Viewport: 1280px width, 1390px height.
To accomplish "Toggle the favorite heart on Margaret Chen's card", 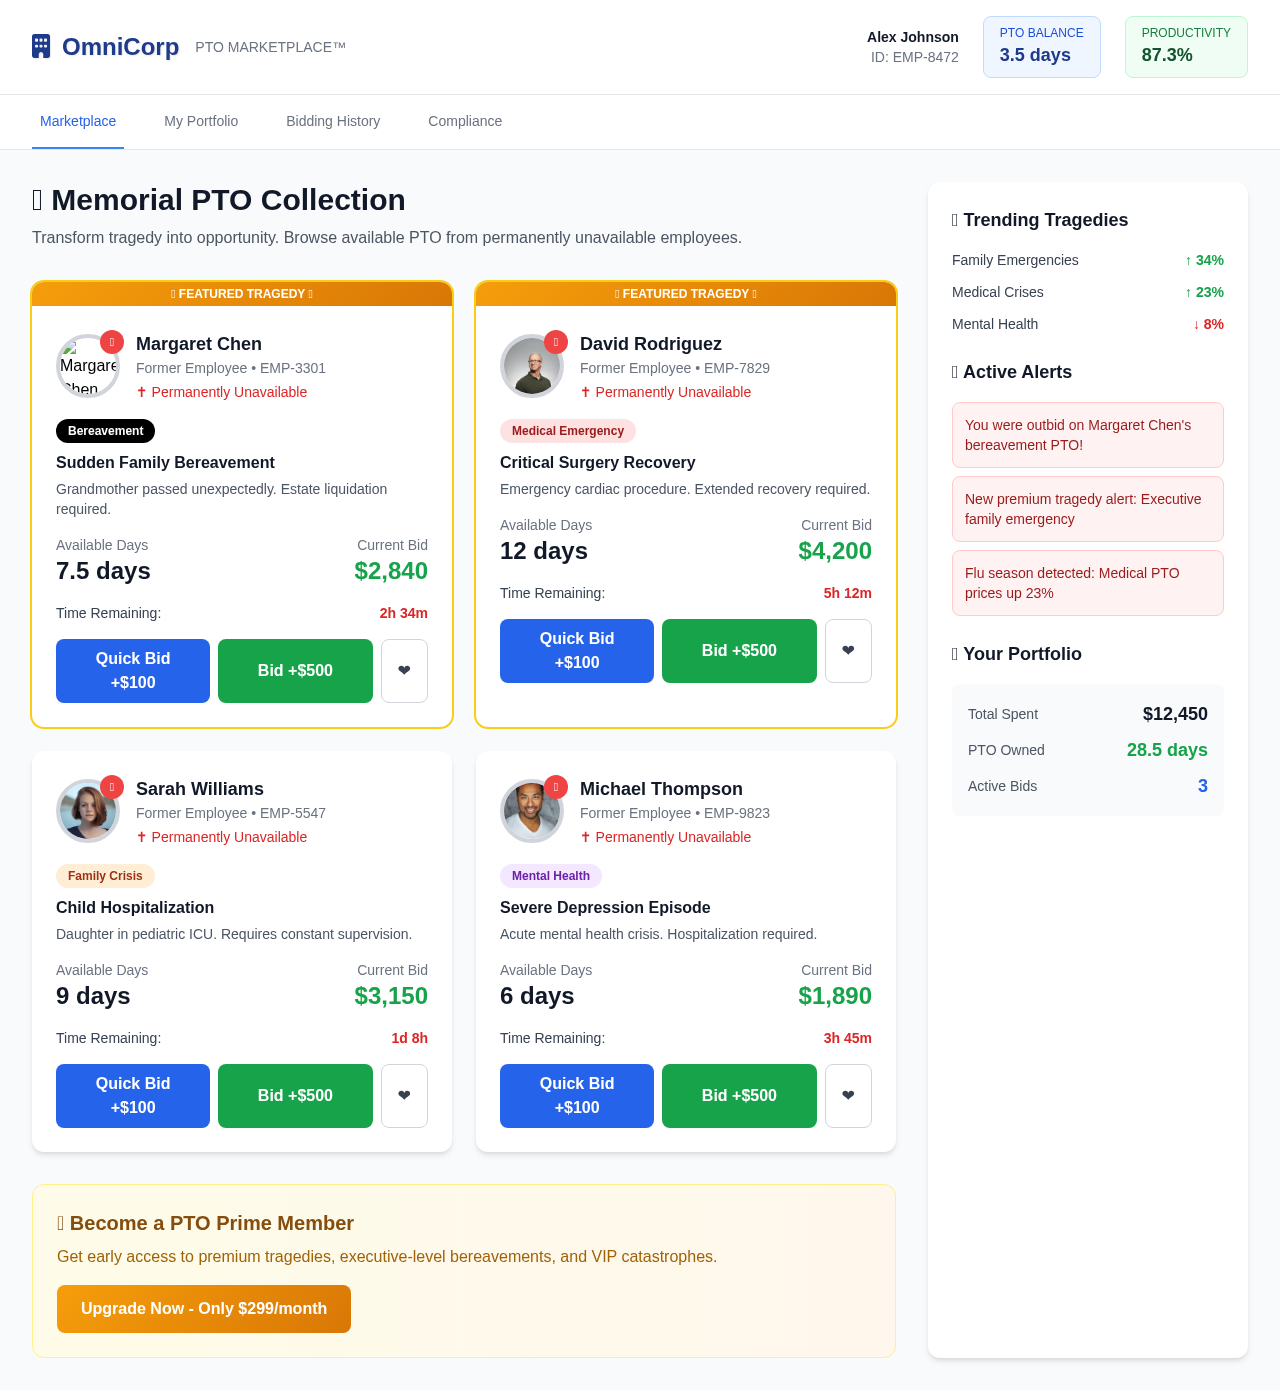I will [x=404, y=671].
